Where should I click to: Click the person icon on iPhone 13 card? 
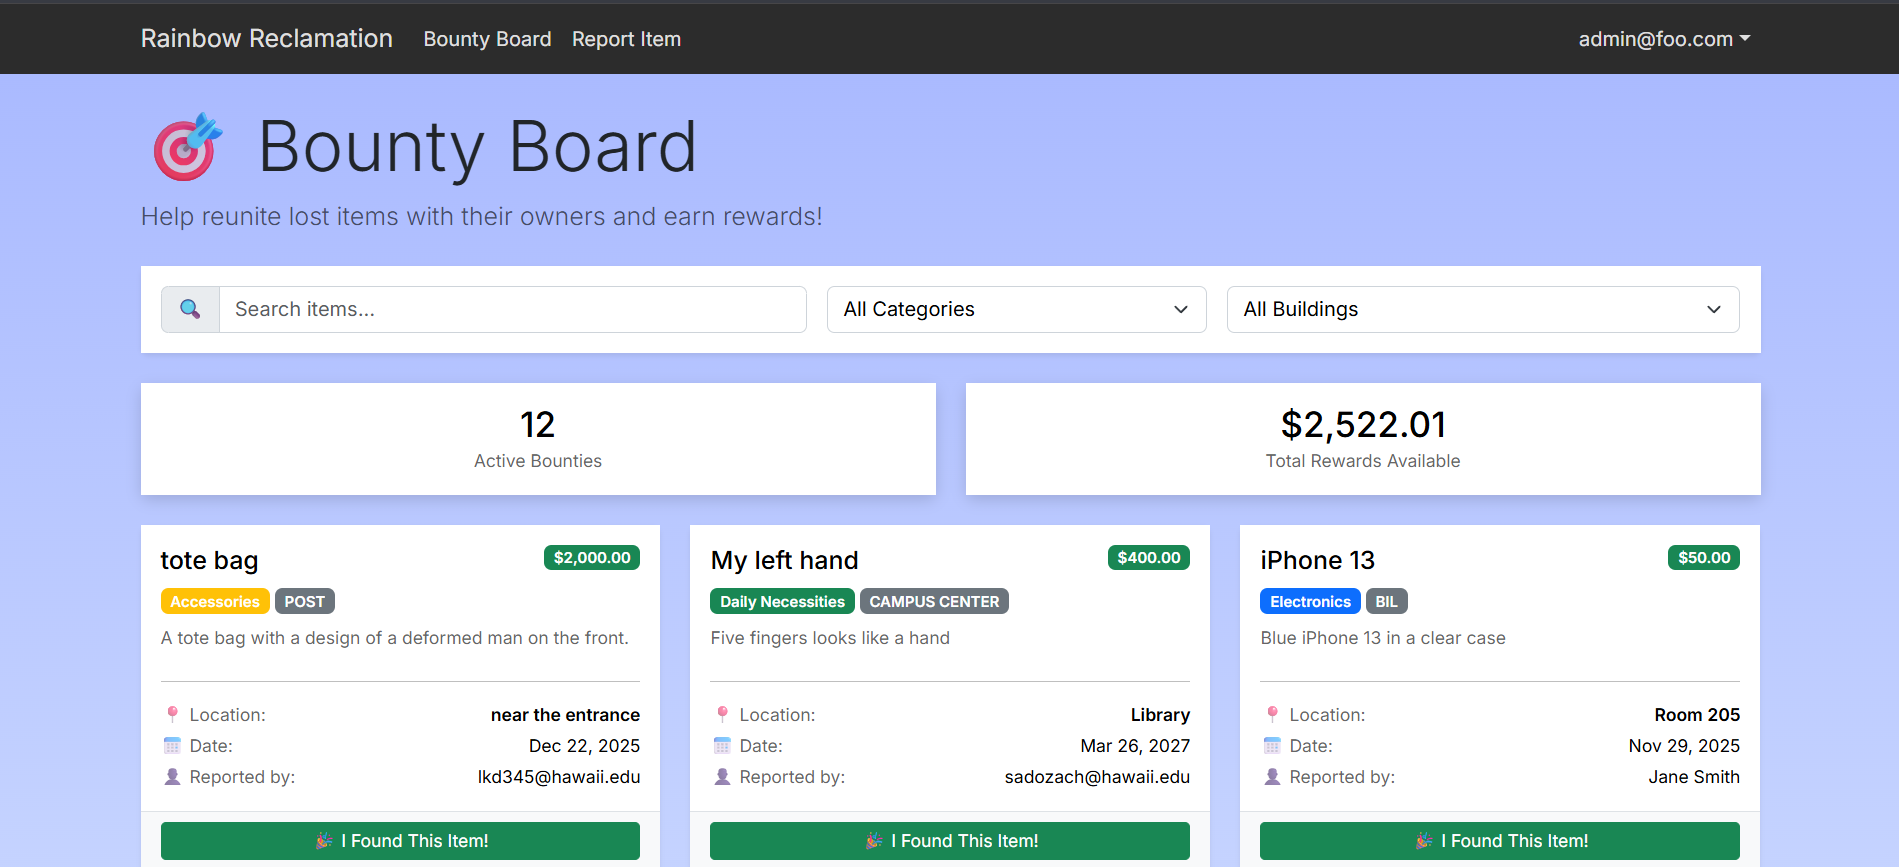1272,776
